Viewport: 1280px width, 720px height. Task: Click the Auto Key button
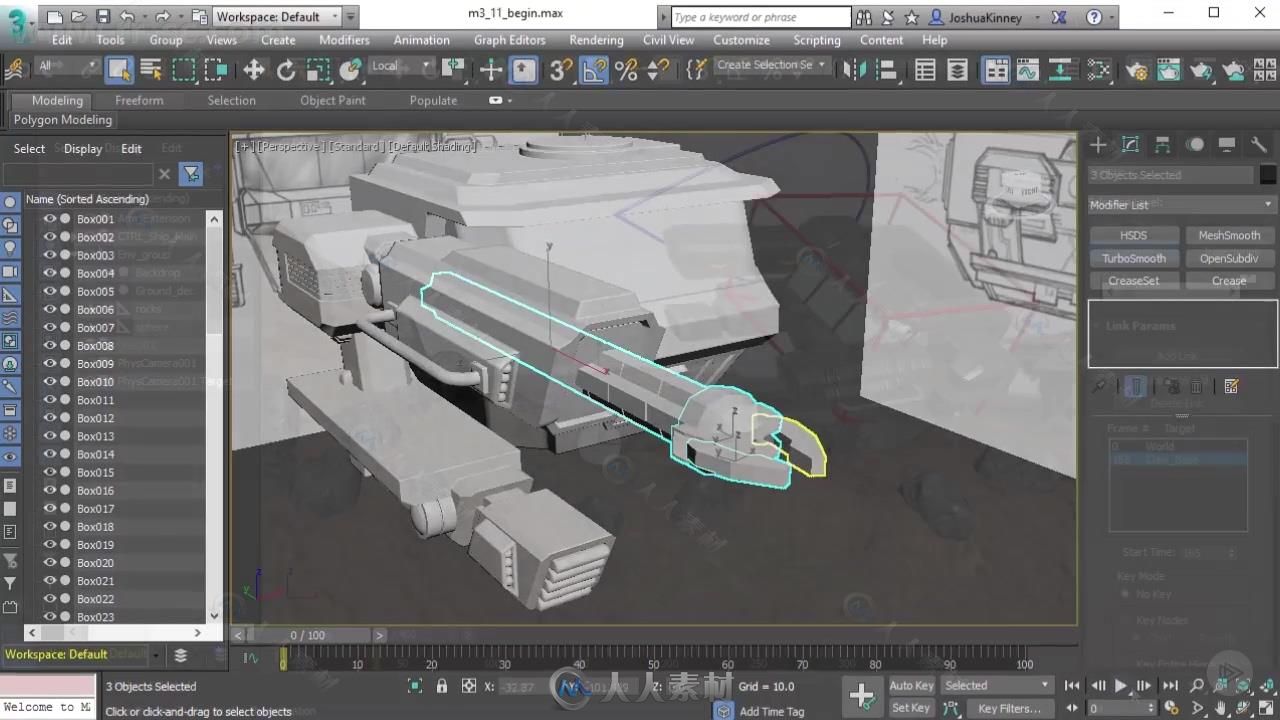click(911, 685)
